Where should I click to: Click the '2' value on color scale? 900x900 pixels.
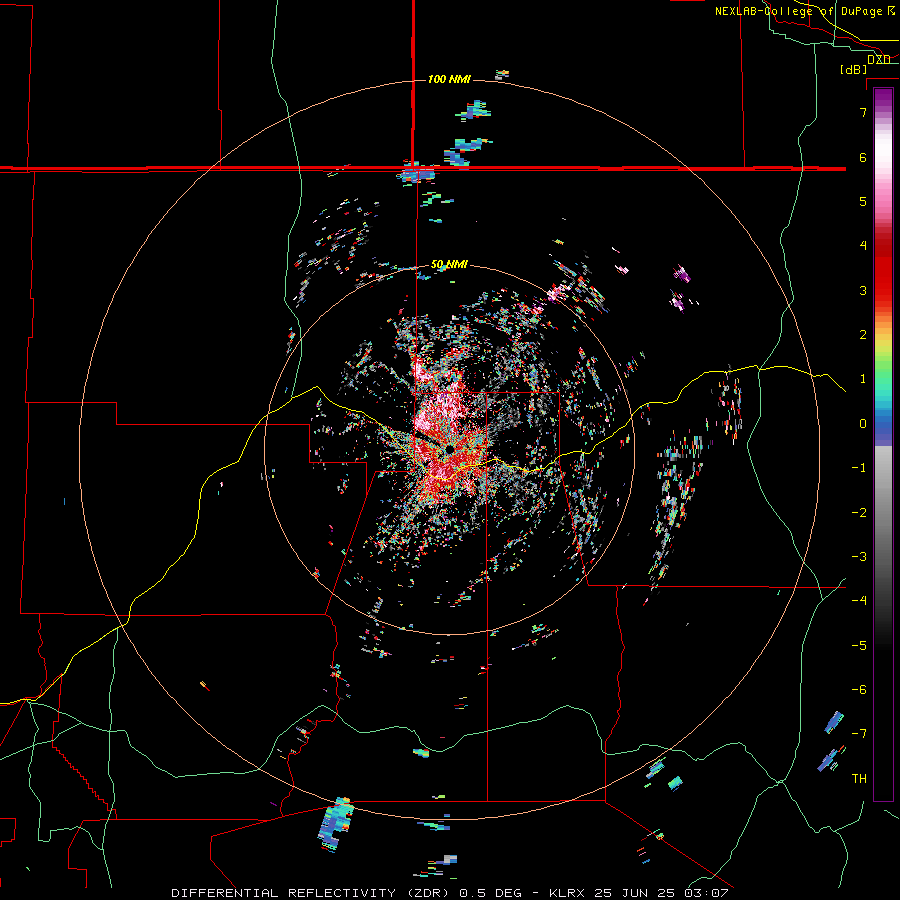pos(863,335)
